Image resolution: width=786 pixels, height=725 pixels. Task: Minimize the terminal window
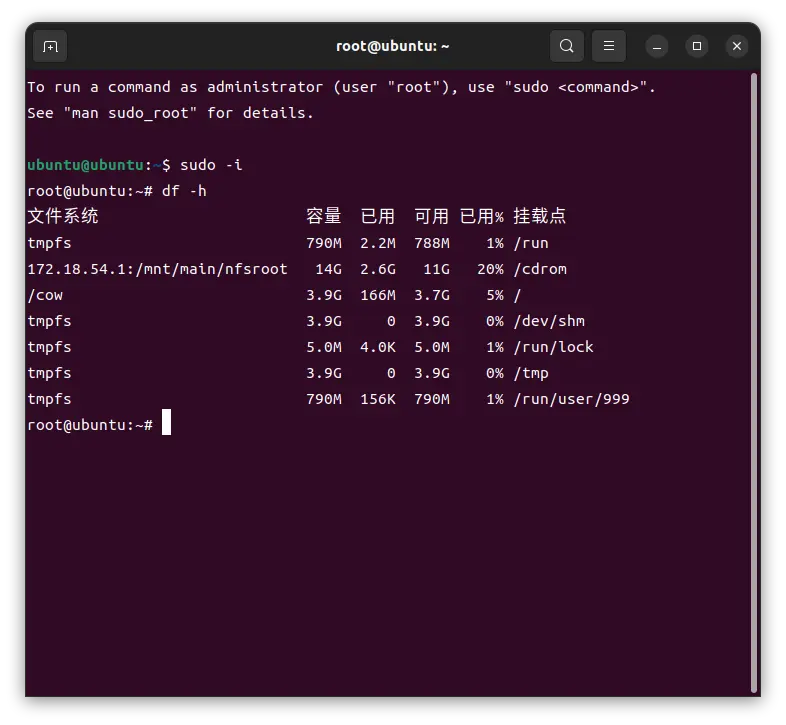point(657,46)
